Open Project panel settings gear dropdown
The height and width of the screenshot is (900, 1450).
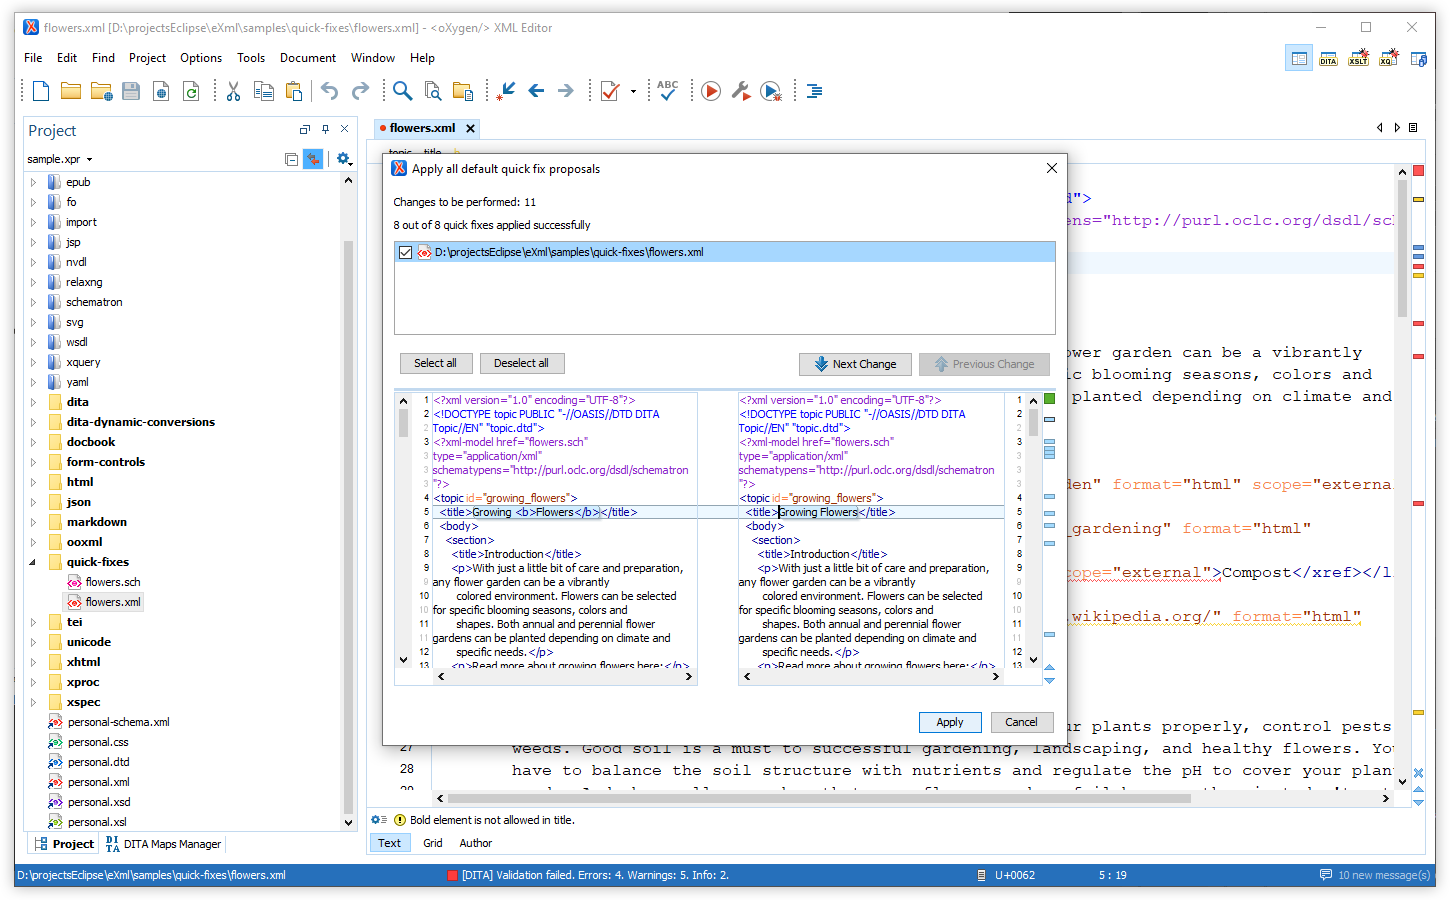pos(345,159)
